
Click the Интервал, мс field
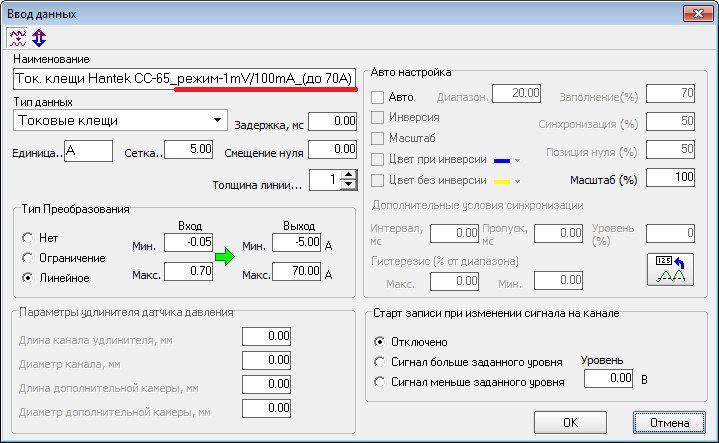coord(454,233)
